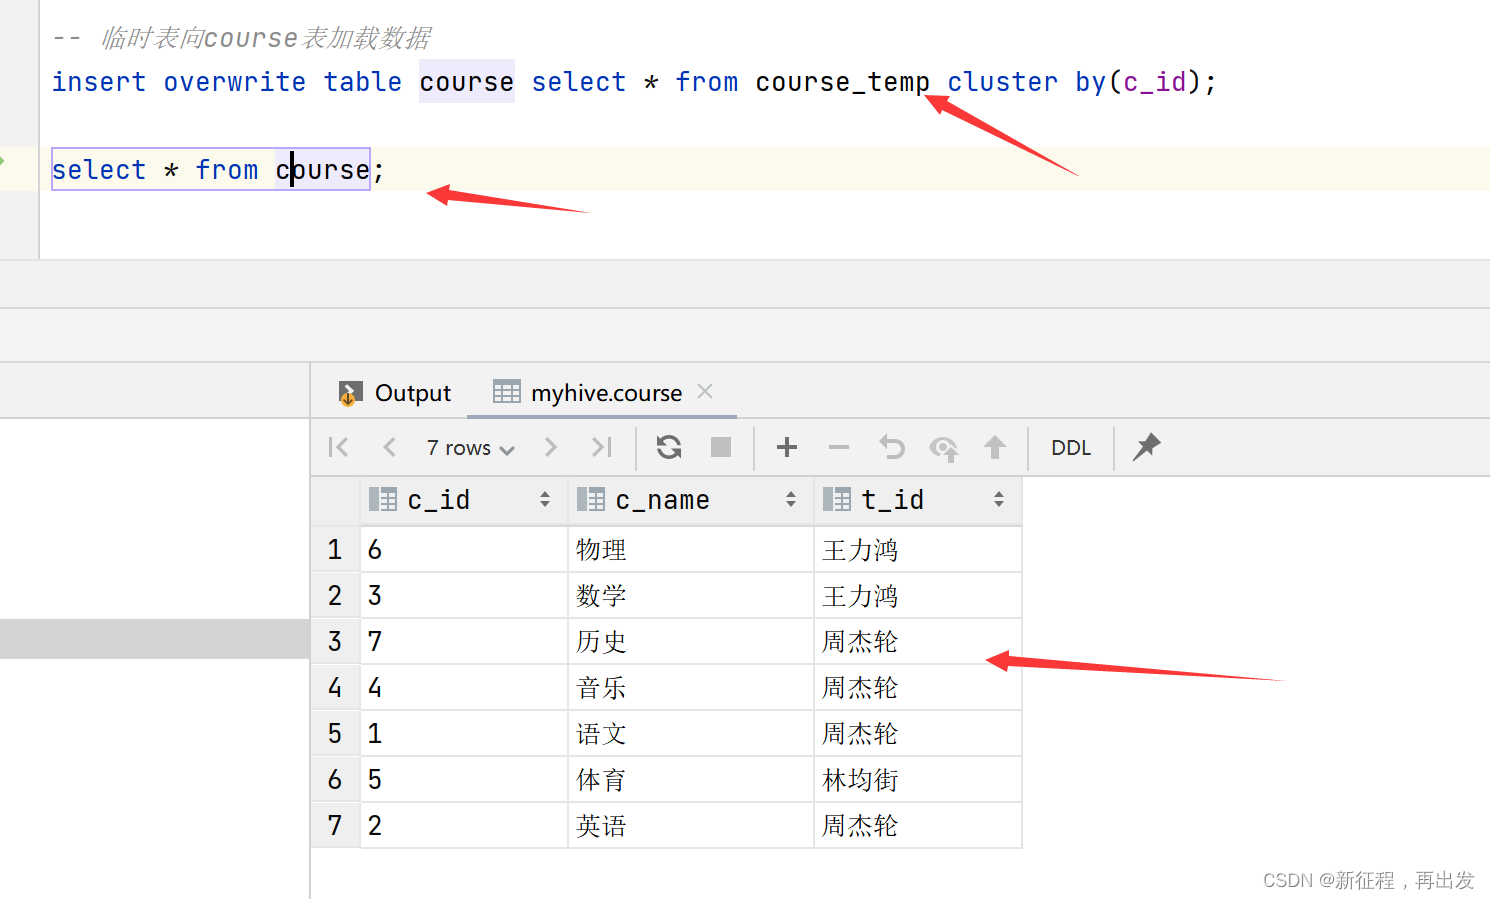Go to first page of results

pos(338,447)
